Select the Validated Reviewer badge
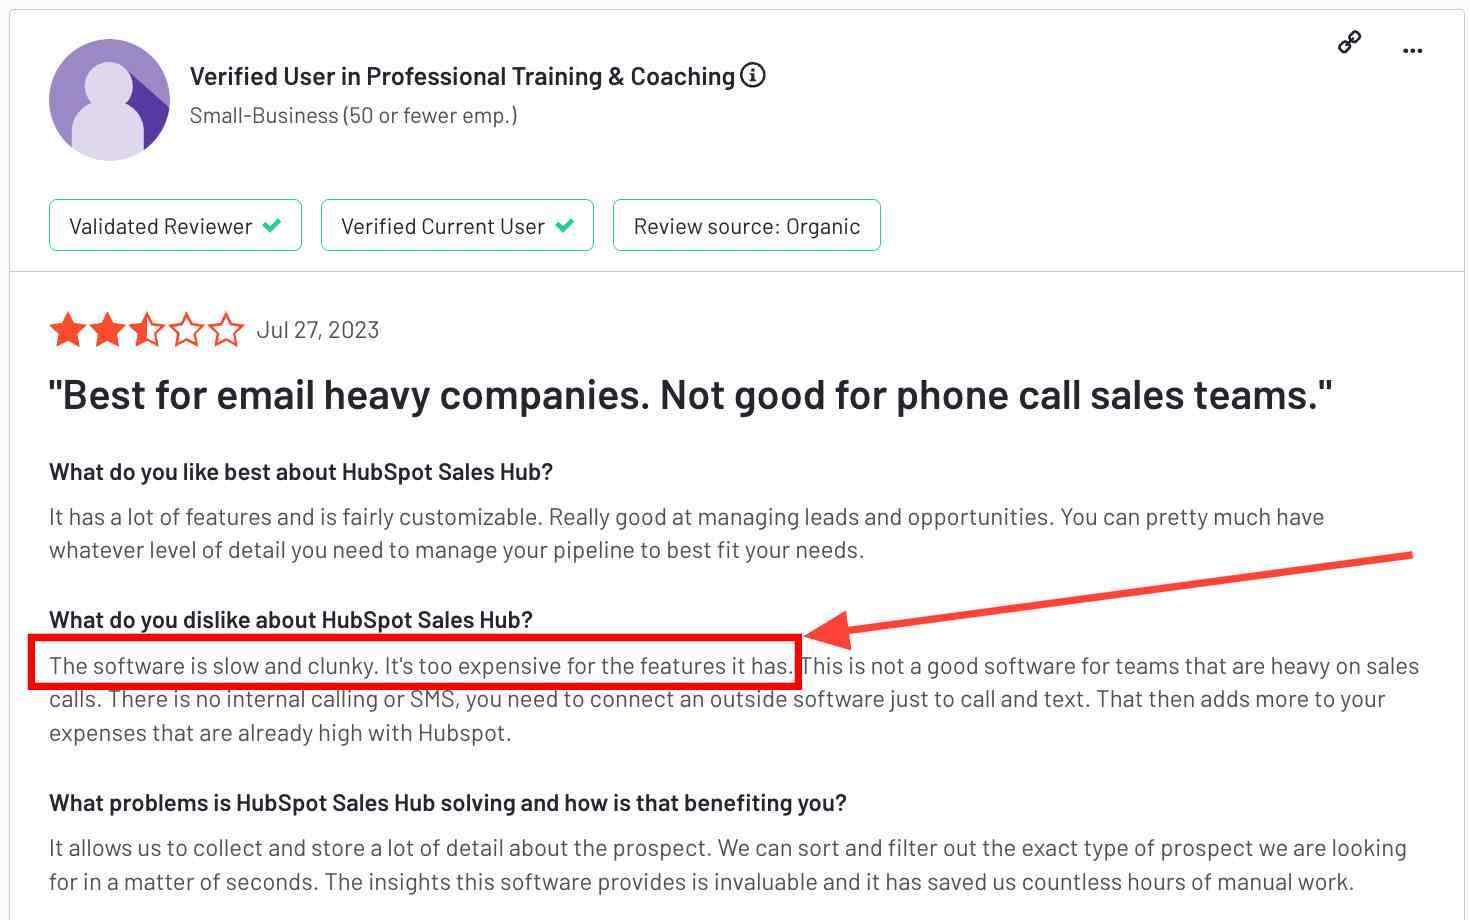The width and height of the screenshot is (1470, 920). pyautogui.click(x=175, y=226)
